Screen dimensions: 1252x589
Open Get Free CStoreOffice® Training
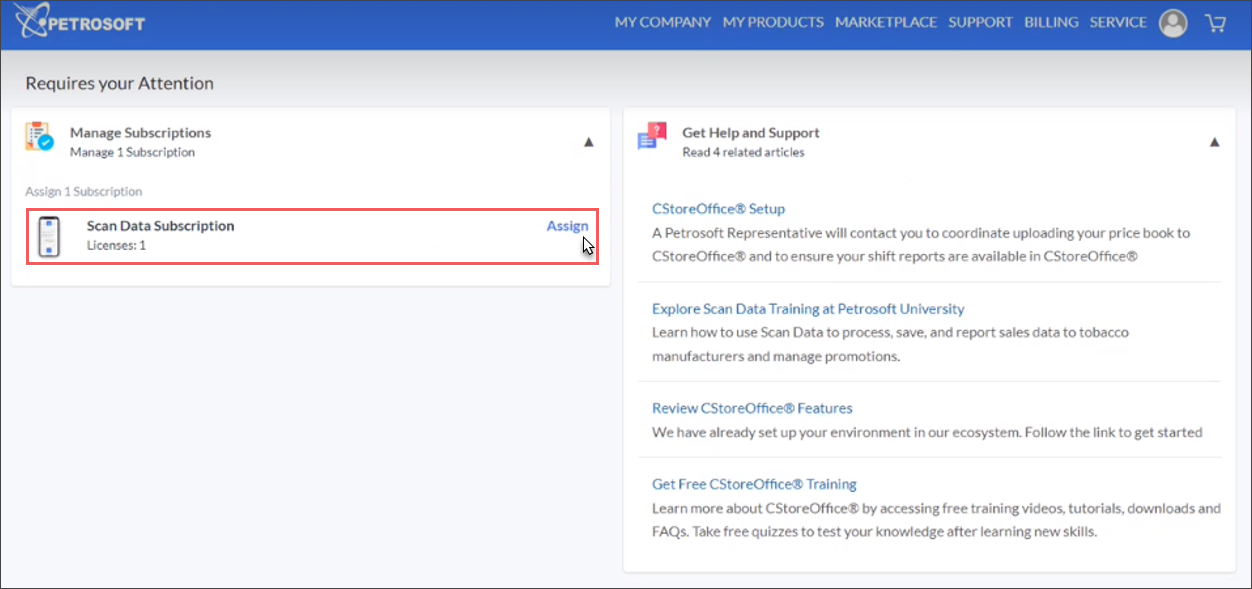point(754,484)
